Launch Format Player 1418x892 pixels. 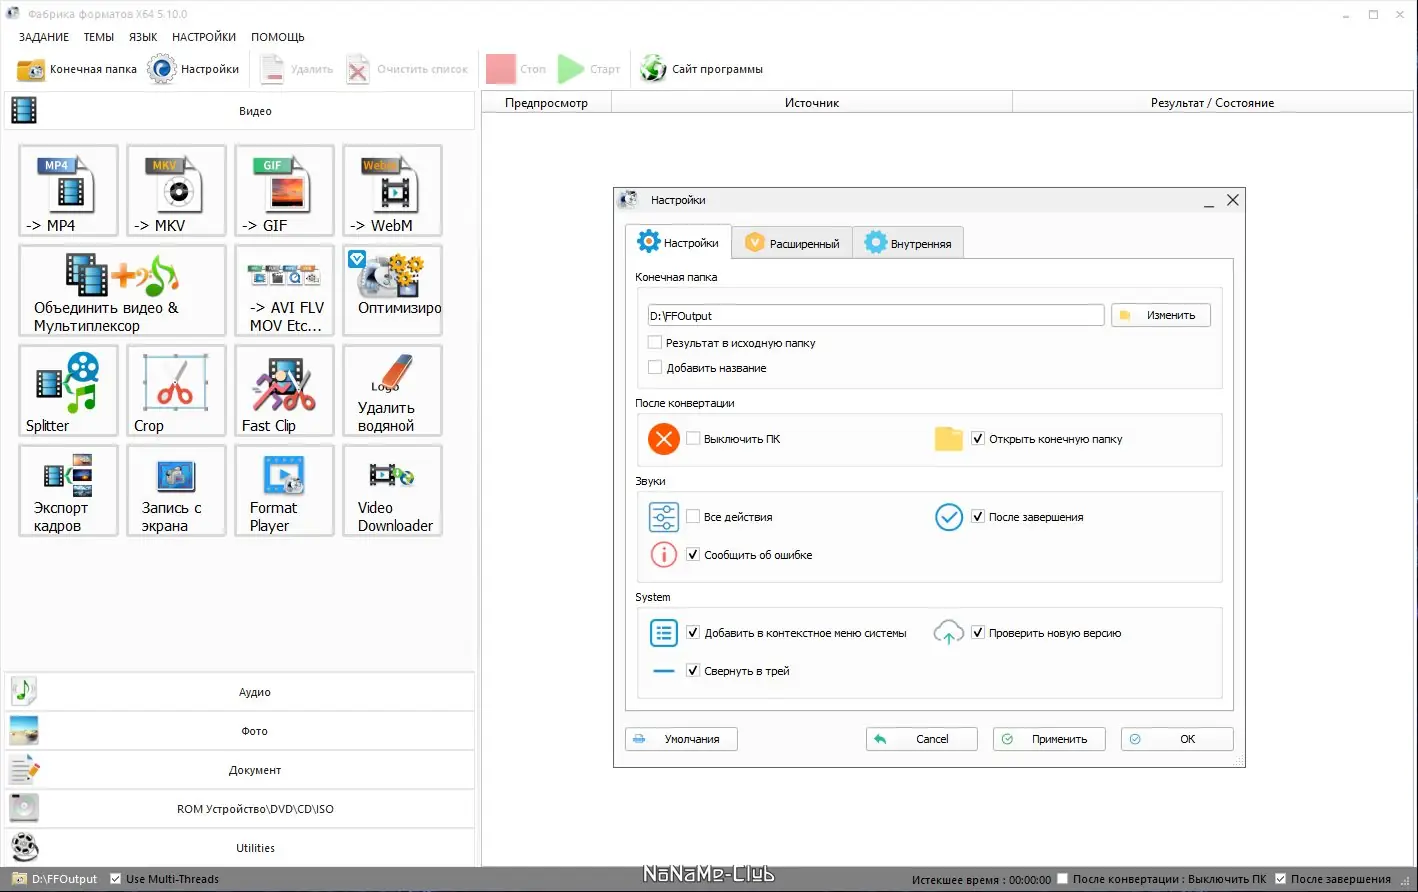coord(284,490)
